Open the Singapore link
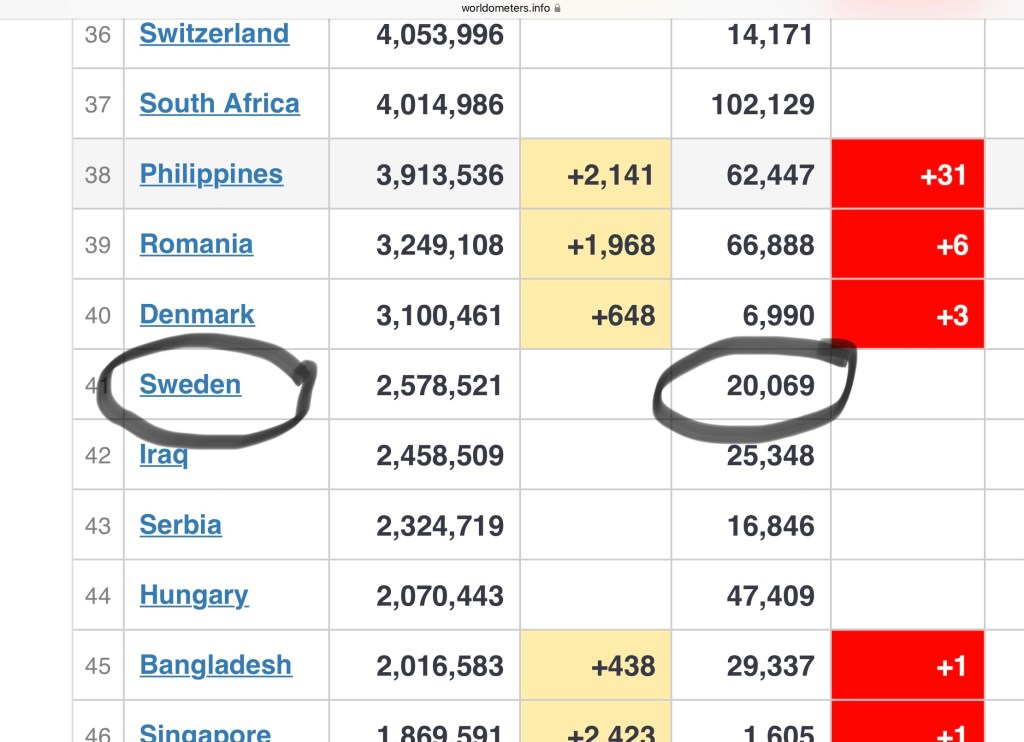 point(205,731)
